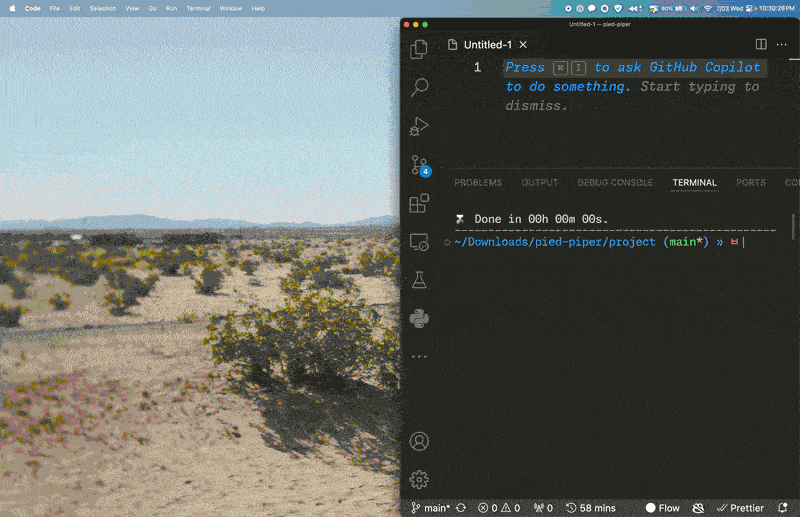Click in the terminal prompt line
Image resolution: width=800 pixels, height=517 pixels.
(x=600, y=242)
